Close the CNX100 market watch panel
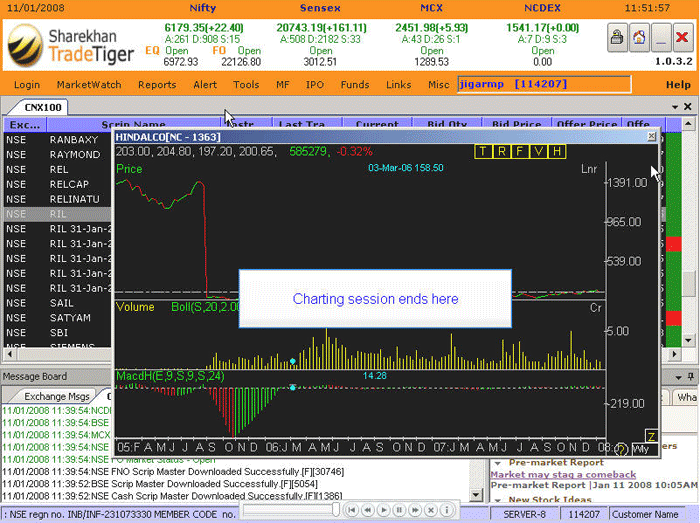Image resolution: width=700 pixels, height=523 pixels. 688,107
